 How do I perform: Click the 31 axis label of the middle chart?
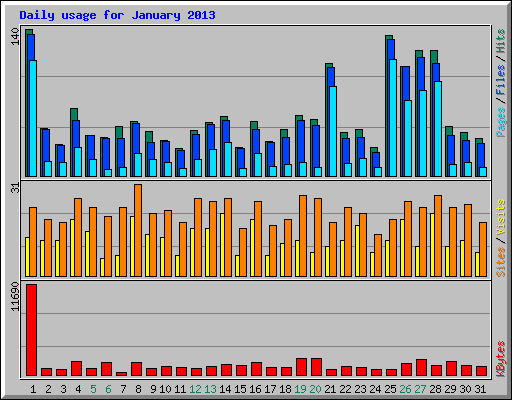click(x=15, y=188)
